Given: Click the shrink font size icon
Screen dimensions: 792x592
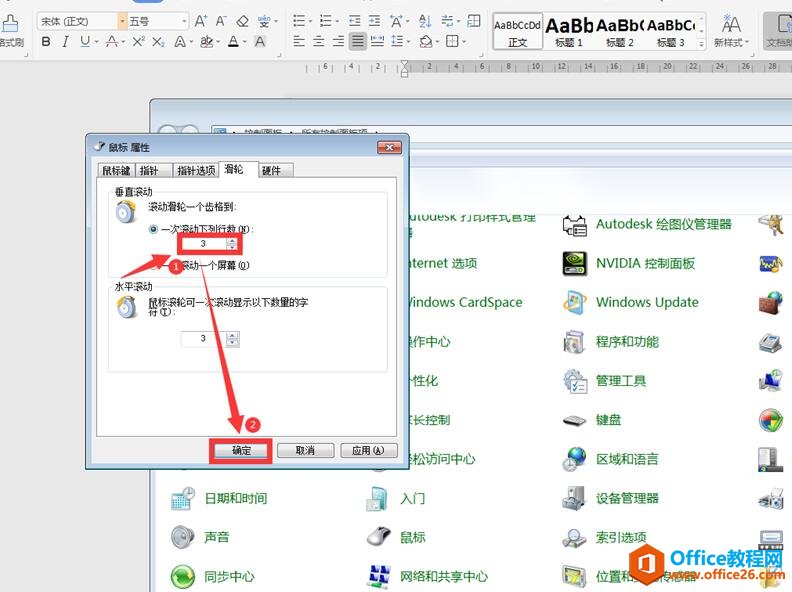Looking at the screenshot, I should coord(221,21).
